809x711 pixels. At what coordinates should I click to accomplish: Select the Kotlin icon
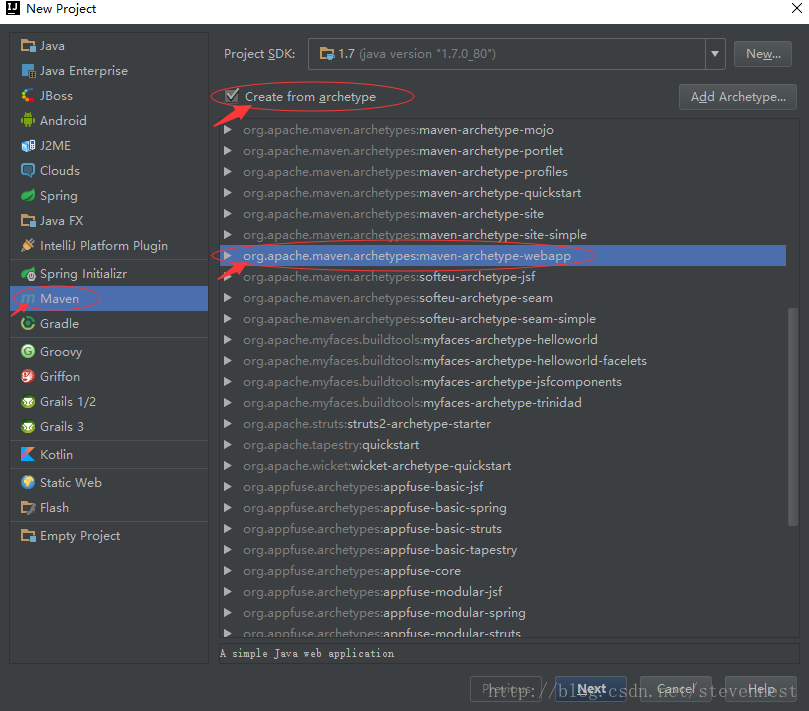pyautogui.click(x=28, y=454)
